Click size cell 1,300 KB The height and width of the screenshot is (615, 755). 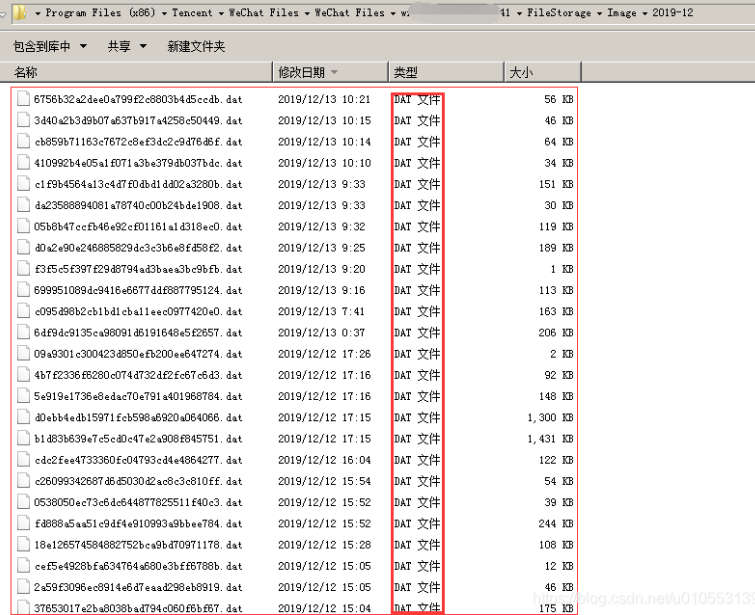tap(550, 417)
